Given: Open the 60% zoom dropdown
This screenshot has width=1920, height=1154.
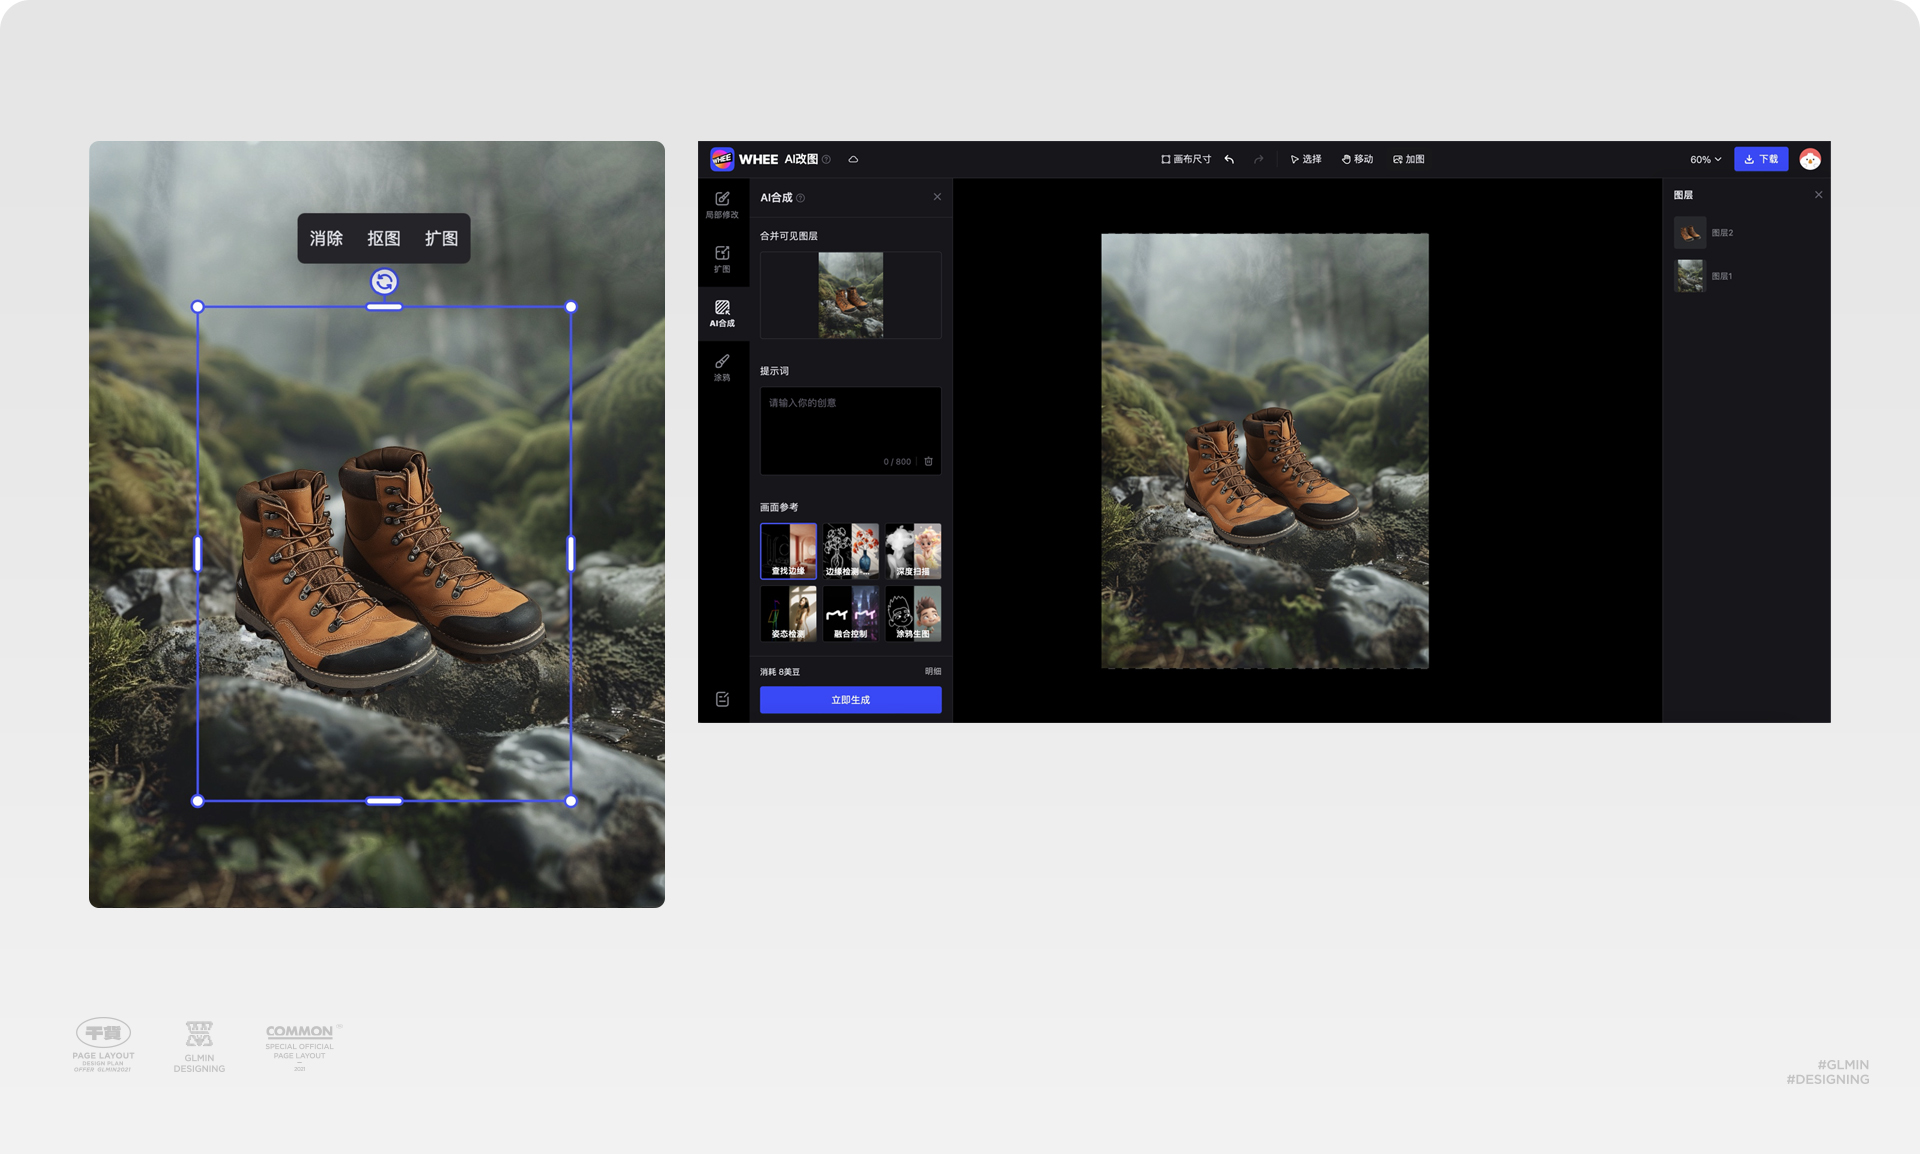Looking at the screenshot, I should pyautogui.click(x=1705, y=159).
